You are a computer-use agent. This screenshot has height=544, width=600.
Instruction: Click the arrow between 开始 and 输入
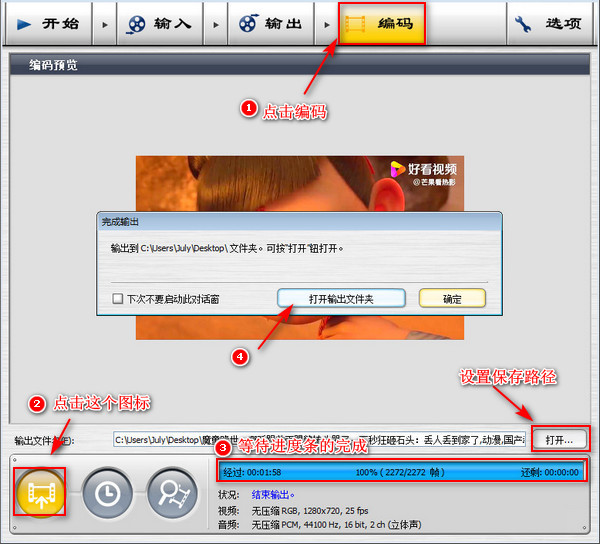click(x=104, y=24)
